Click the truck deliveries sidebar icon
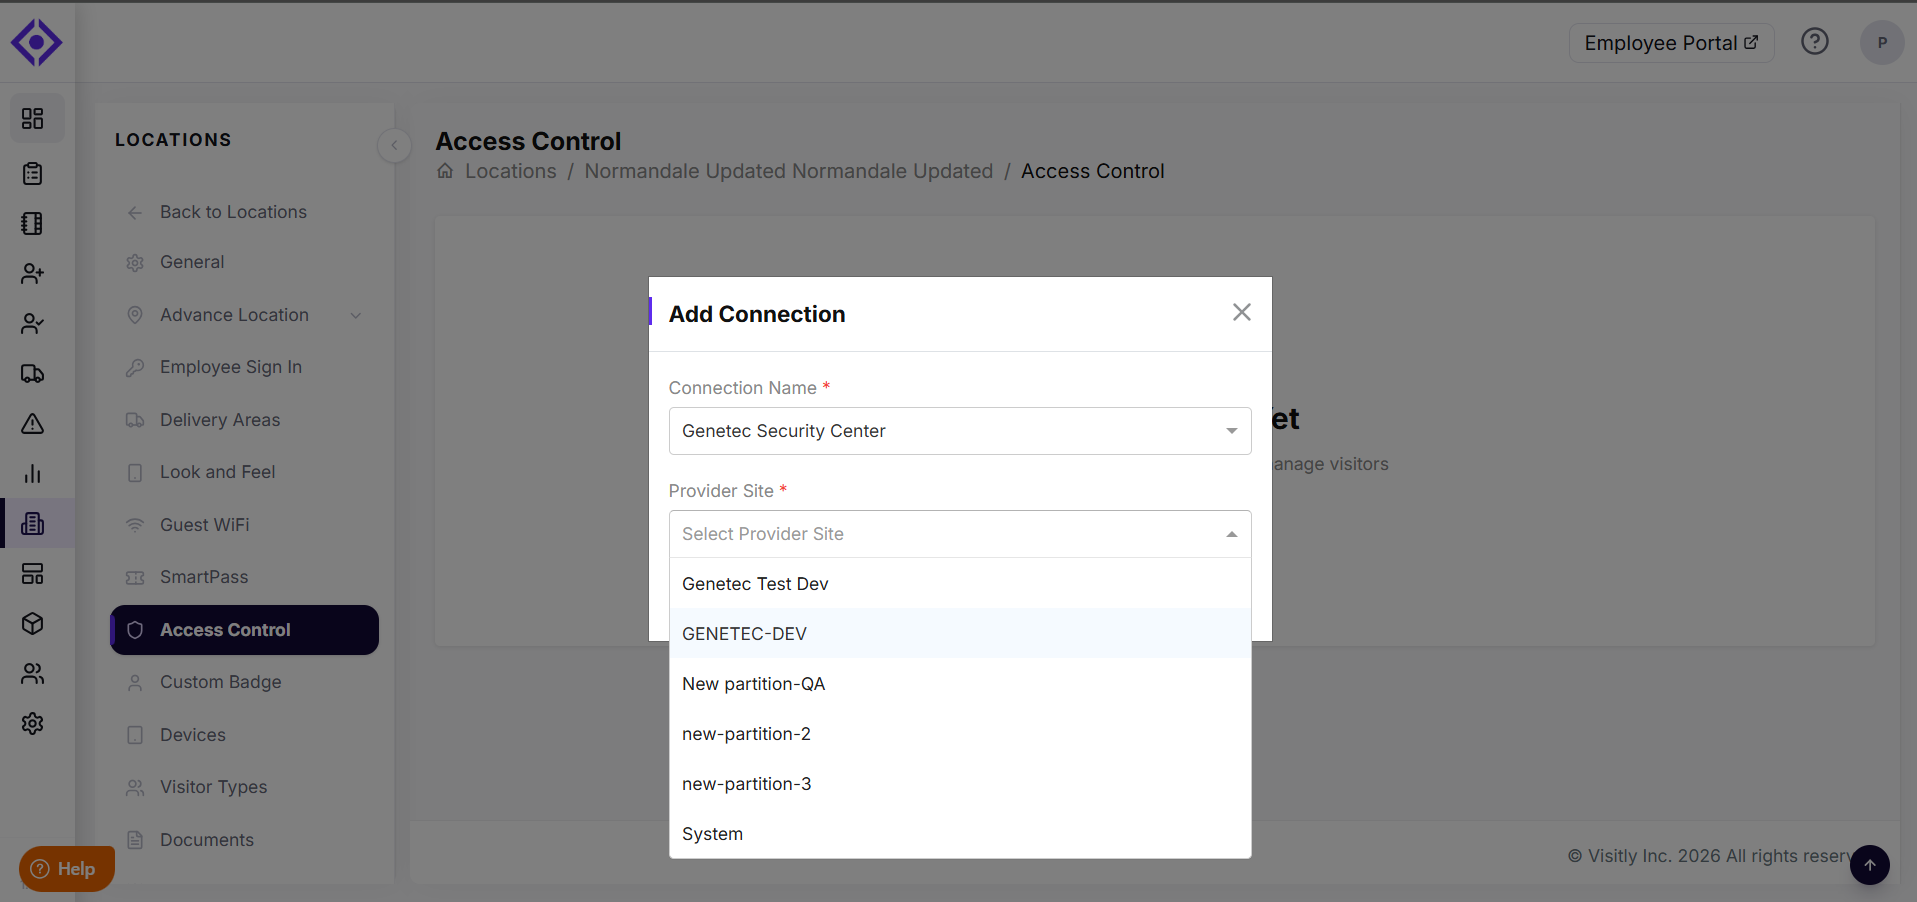Image resolution: width=1917 pixels, height=902 pixels. [33, 374]
